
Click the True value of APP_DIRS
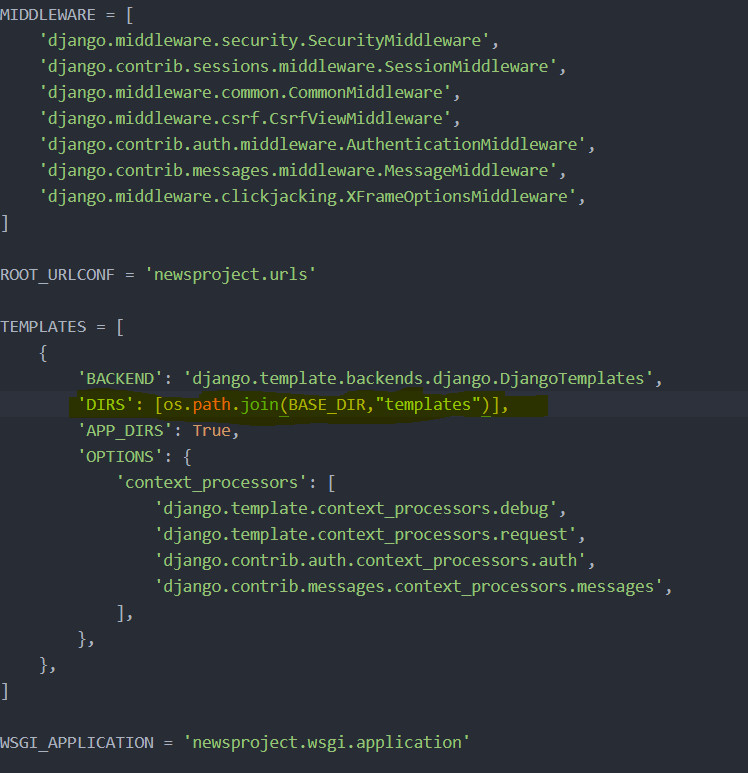point(212,431)
